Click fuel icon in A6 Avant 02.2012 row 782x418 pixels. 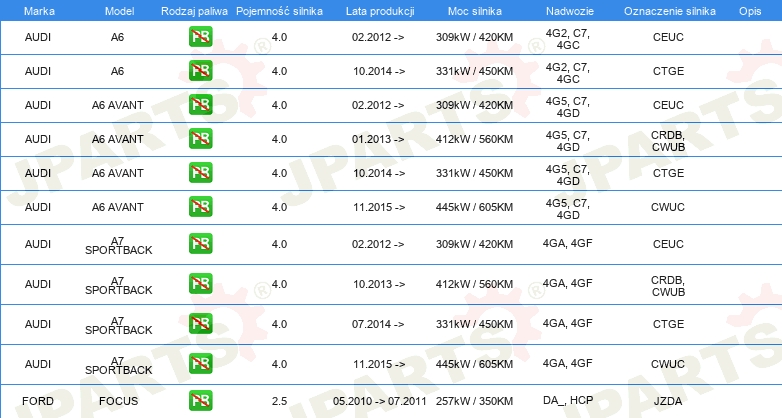[201, 105]
